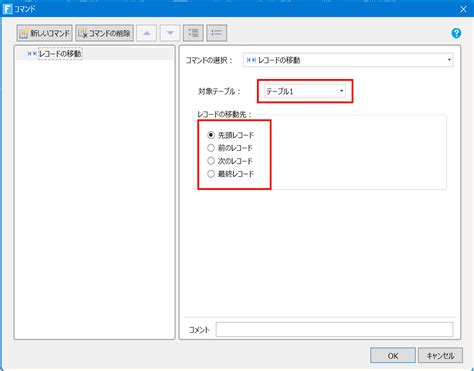474x371 pixels.
Task: Click into the コメント input field
Action: click(x=334, y=329)
